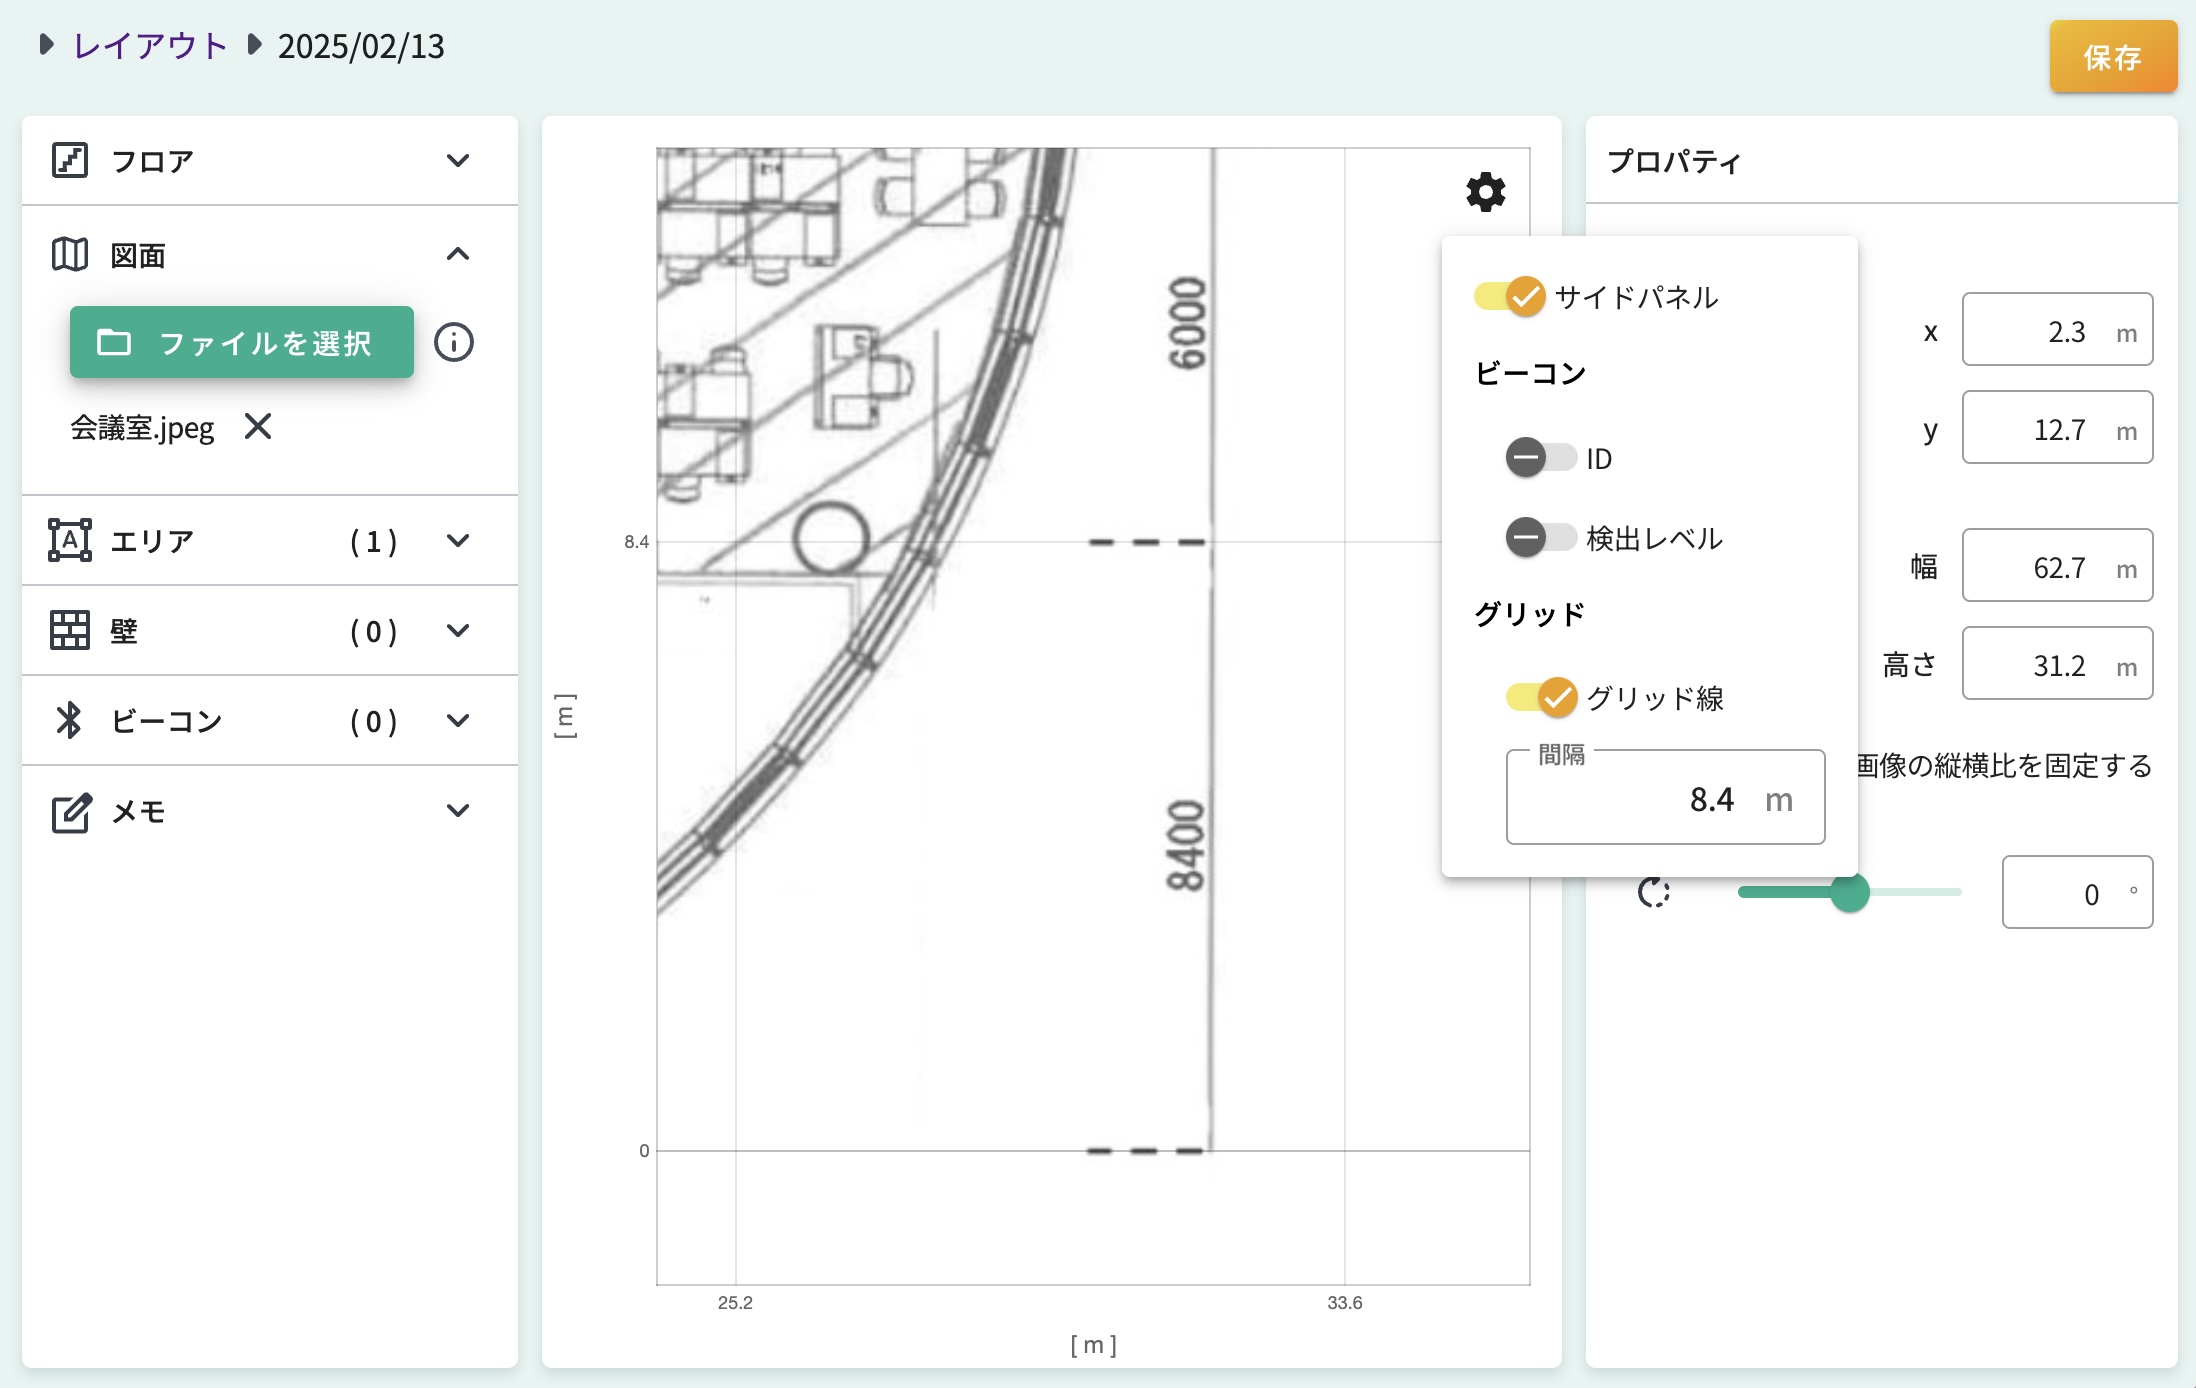Click the 壁 wall grid icon
The image size is (2196, 1388).
70,630
